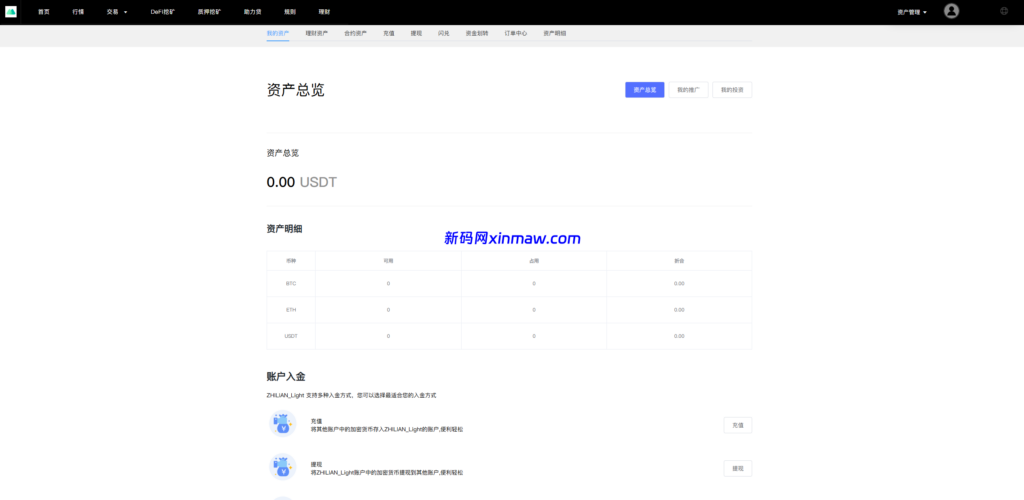Click the green exchange logo icon
This screenshot has width=1024, height=500.
tap(10, 12)
